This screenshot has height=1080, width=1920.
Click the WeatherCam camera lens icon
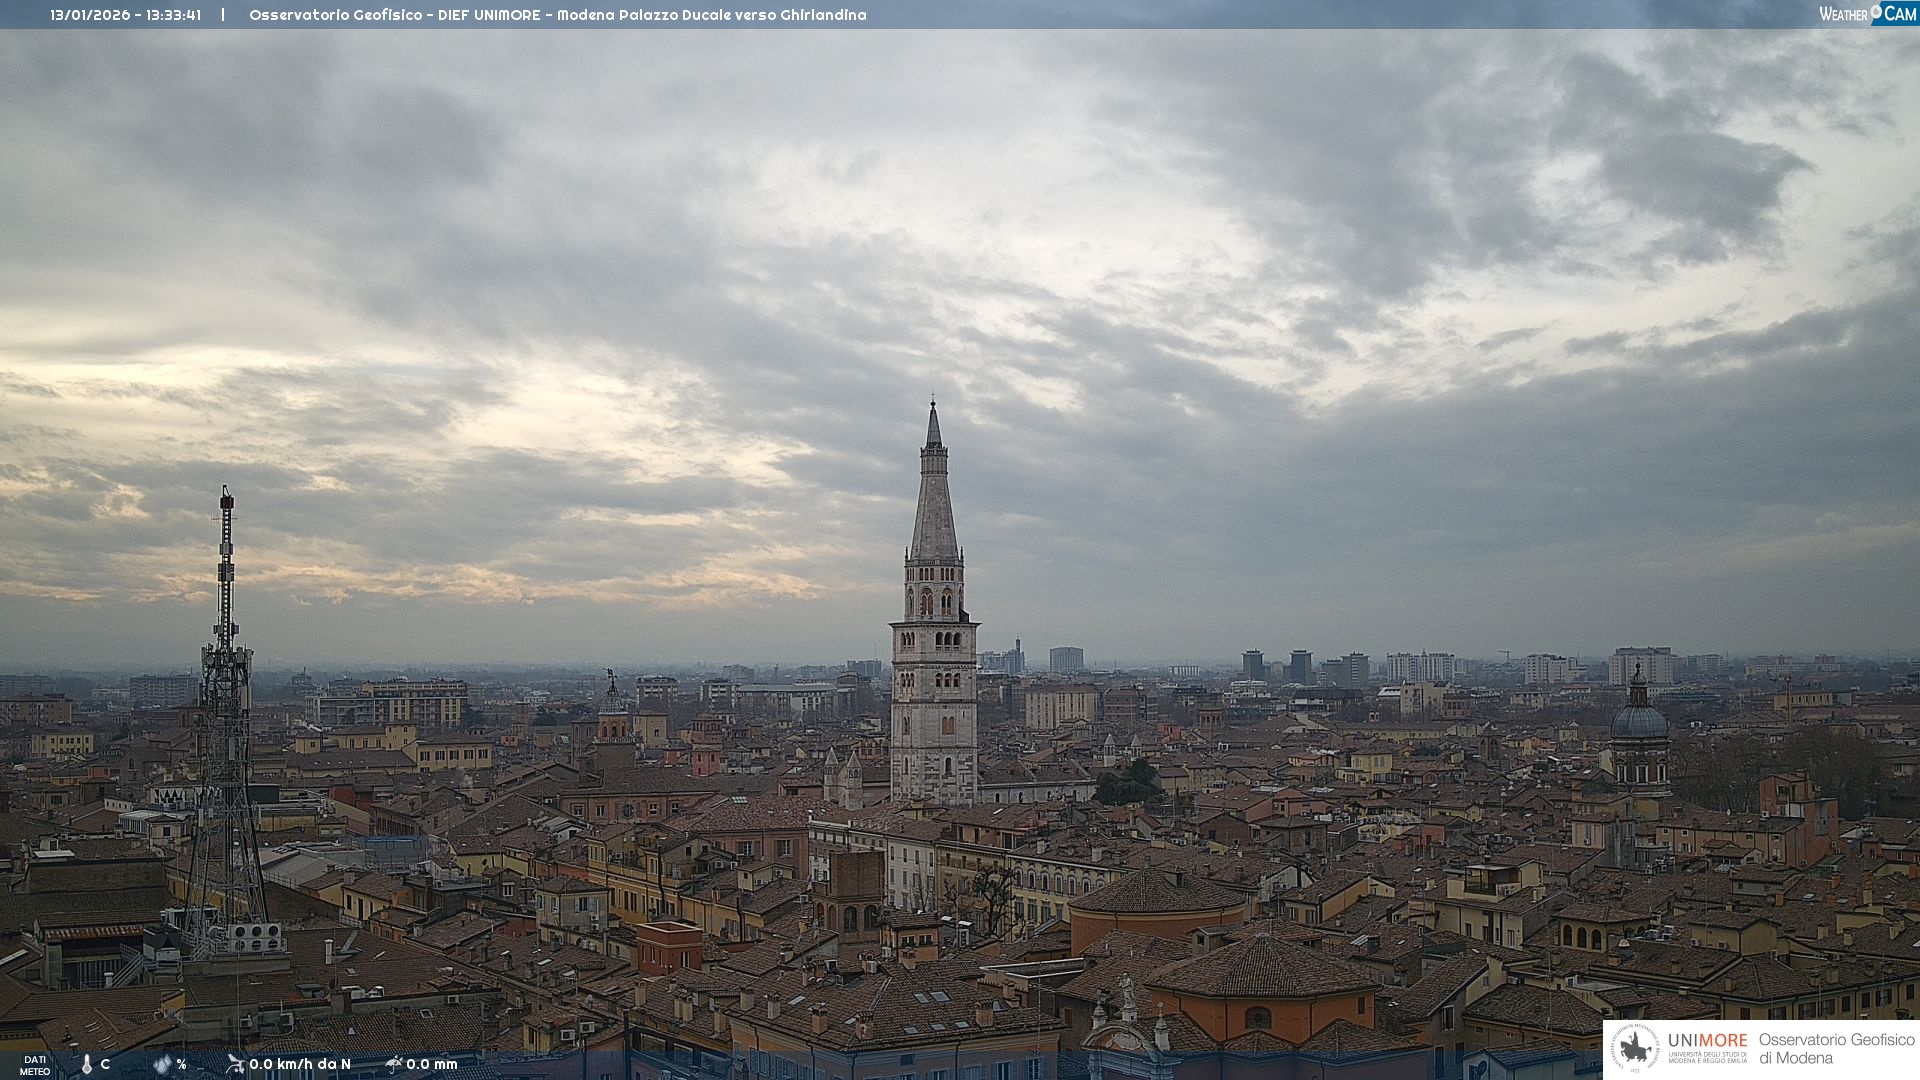coord(1876,12)
